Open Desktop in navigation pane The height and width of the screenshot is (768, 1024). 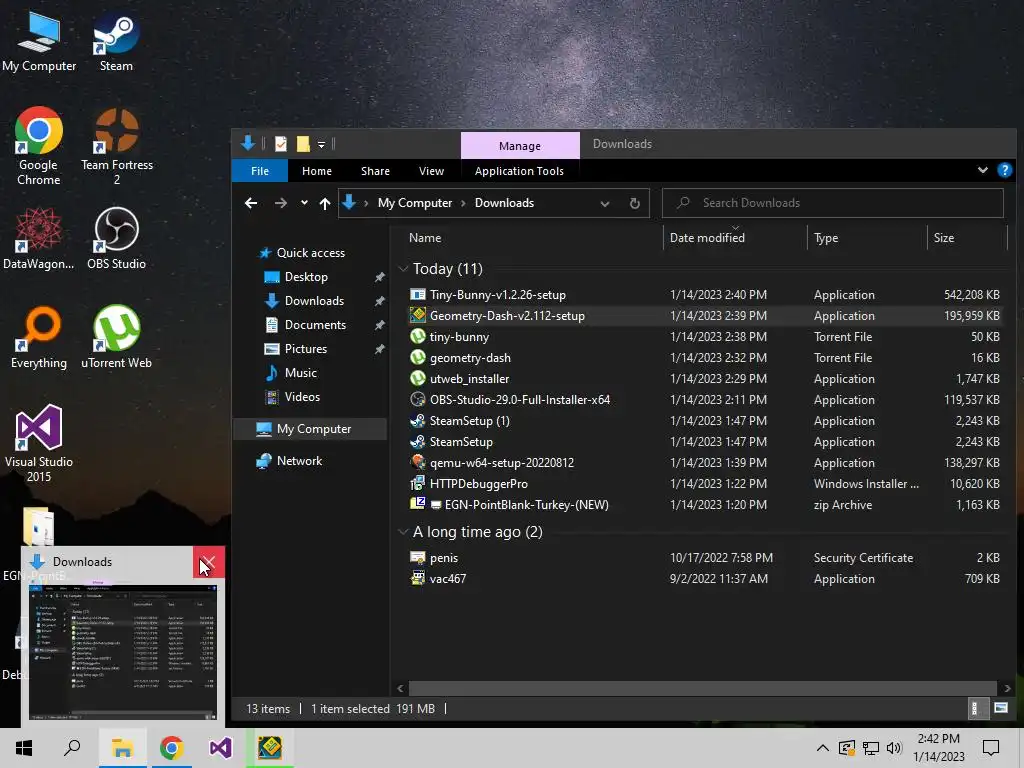[306, 277]
